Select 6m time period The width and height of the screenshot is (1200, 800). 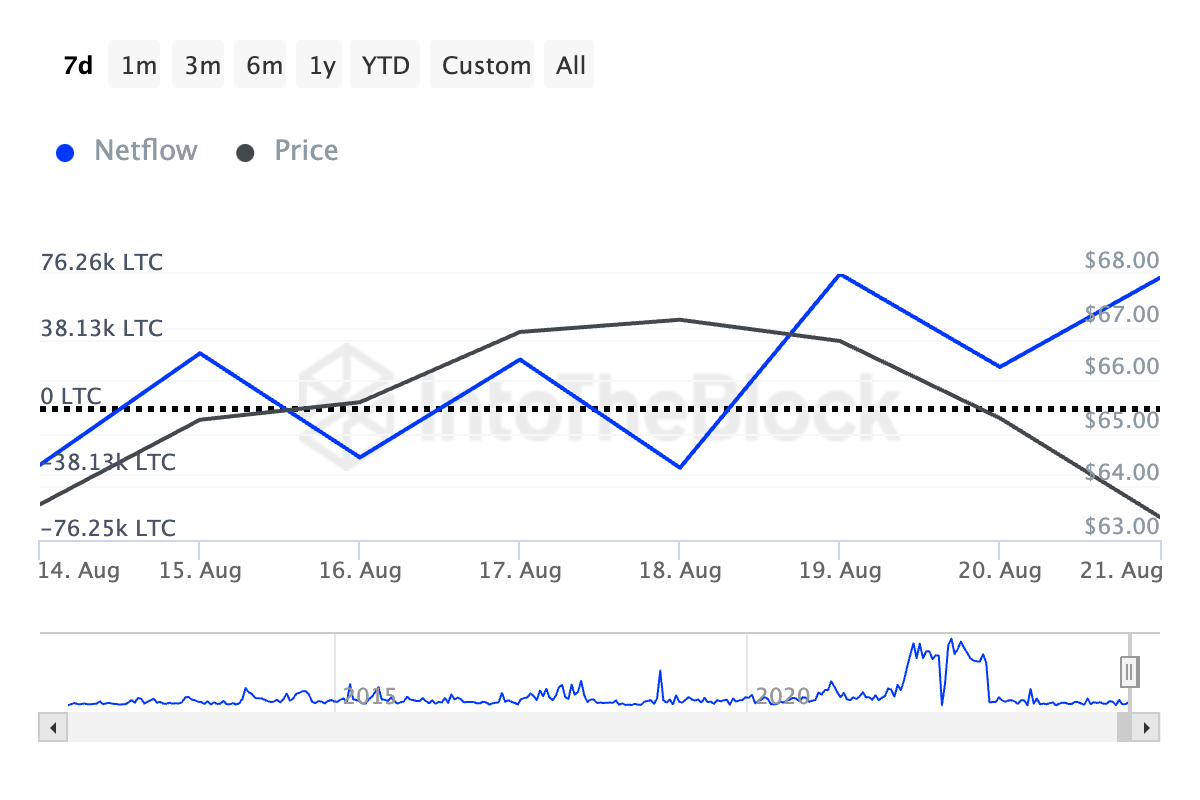tap(264, 66)
